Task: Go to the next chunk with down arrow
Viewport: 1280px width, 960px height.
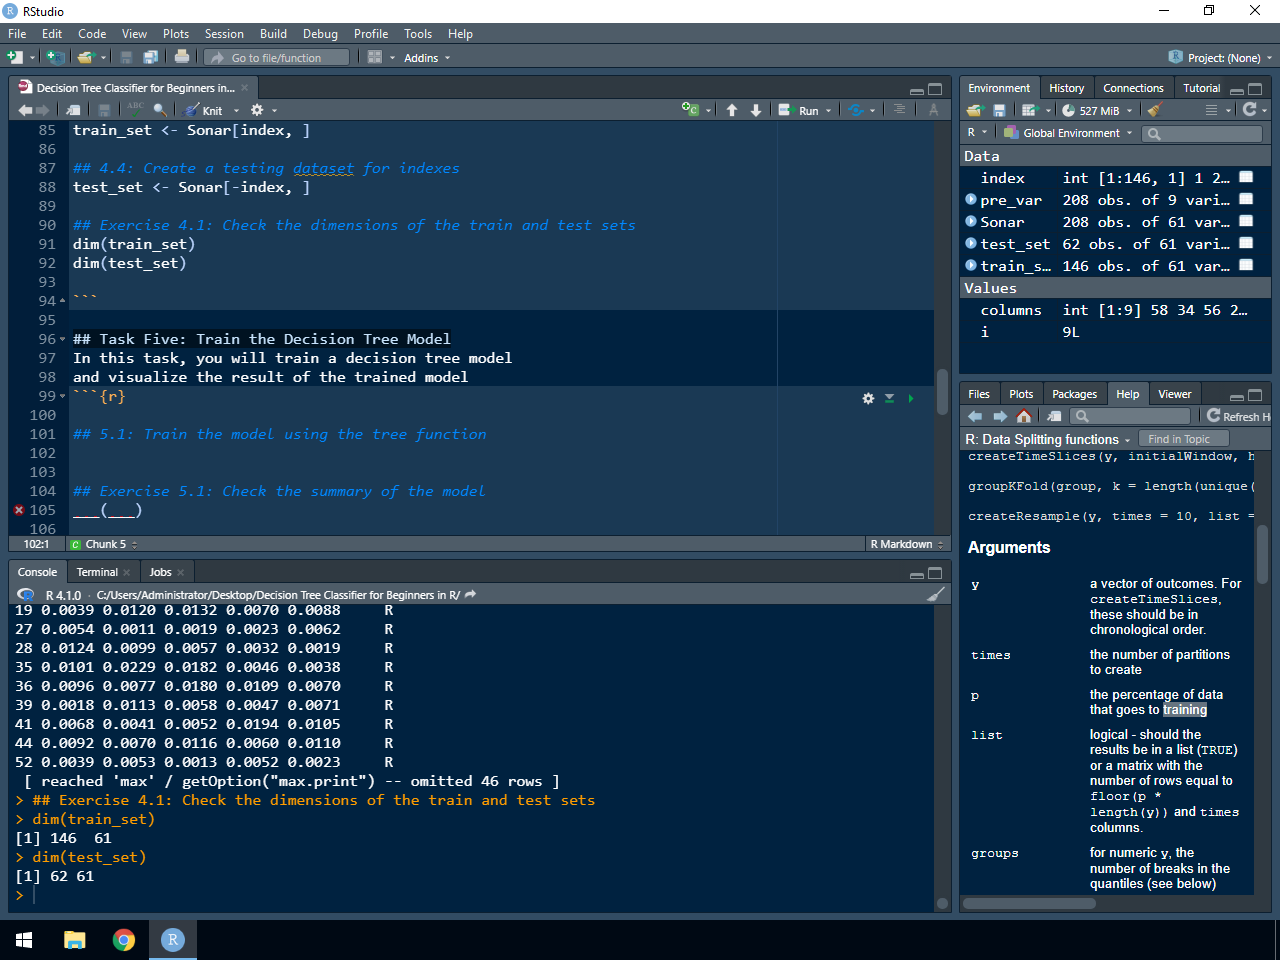Action: (x=756, y=110)
